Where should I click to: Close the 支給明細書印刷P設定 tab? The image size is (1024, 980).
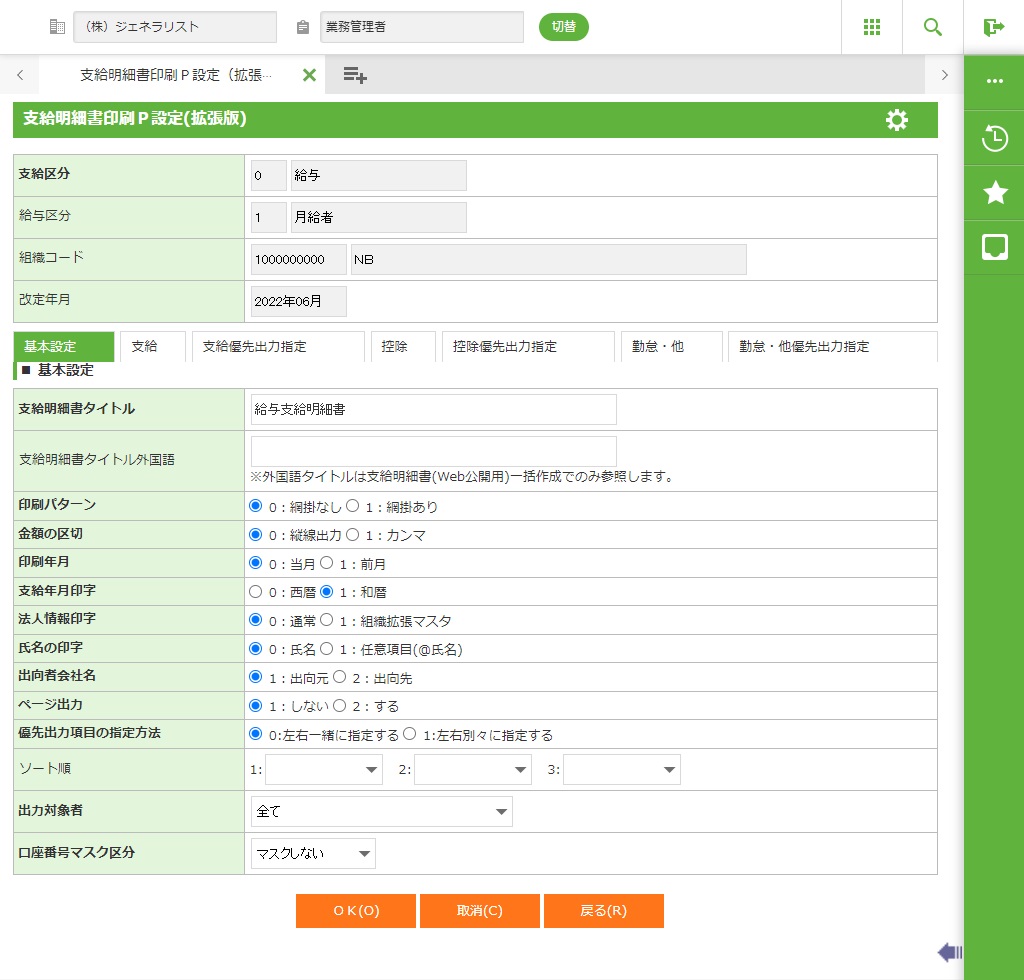pyautogui.click(x=309, y=75)
